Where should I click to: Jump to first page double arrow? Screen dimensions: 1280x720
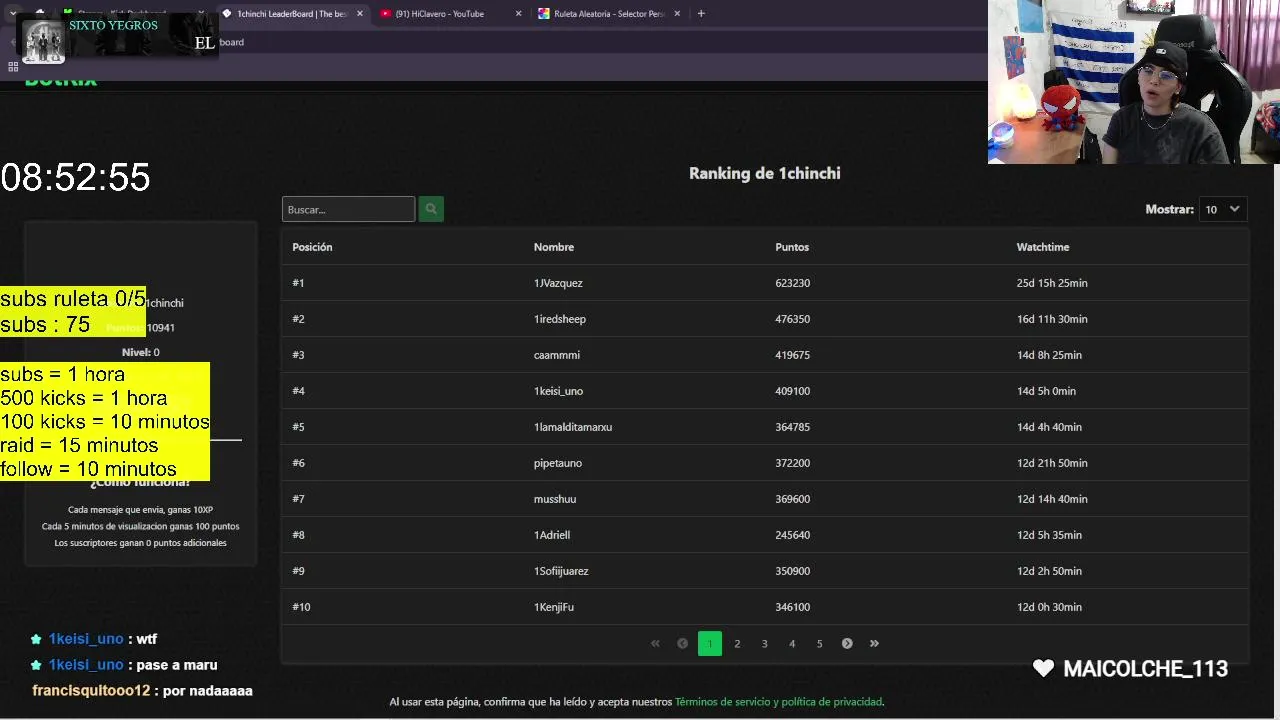[655, 644]
